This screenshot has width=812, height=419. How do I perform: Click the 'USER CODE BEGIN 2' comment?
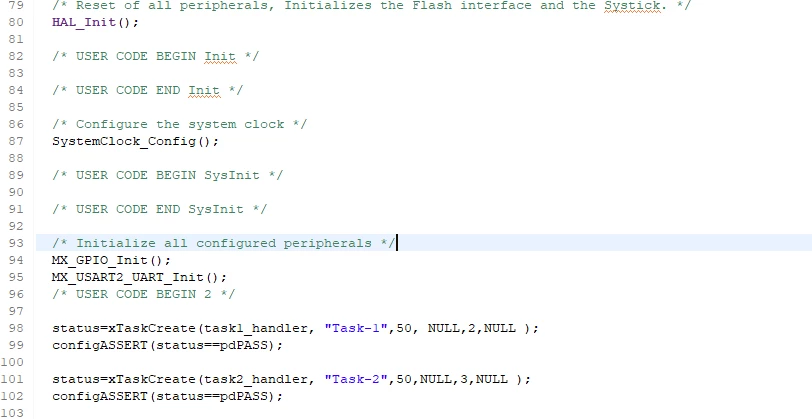coord(143,294)
